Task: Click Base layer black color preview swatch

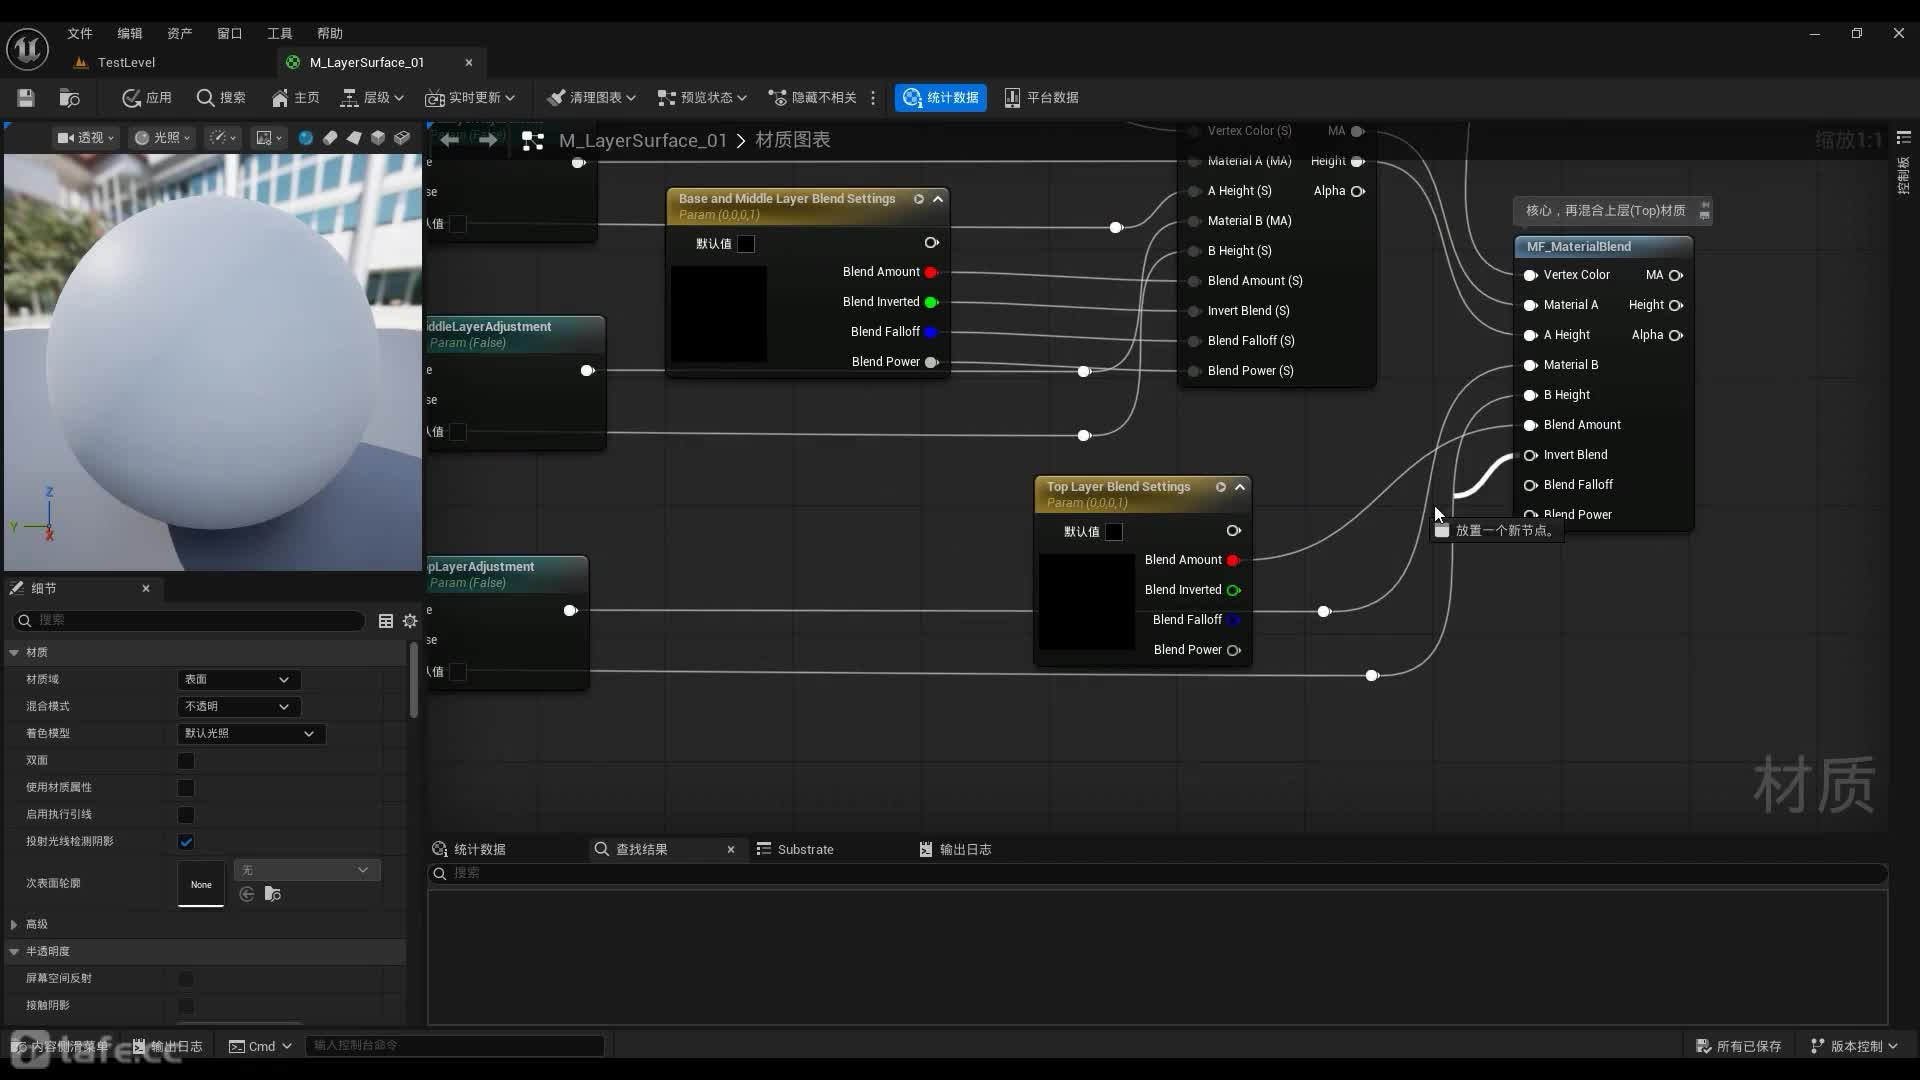Action: click(x=718, y=314)
